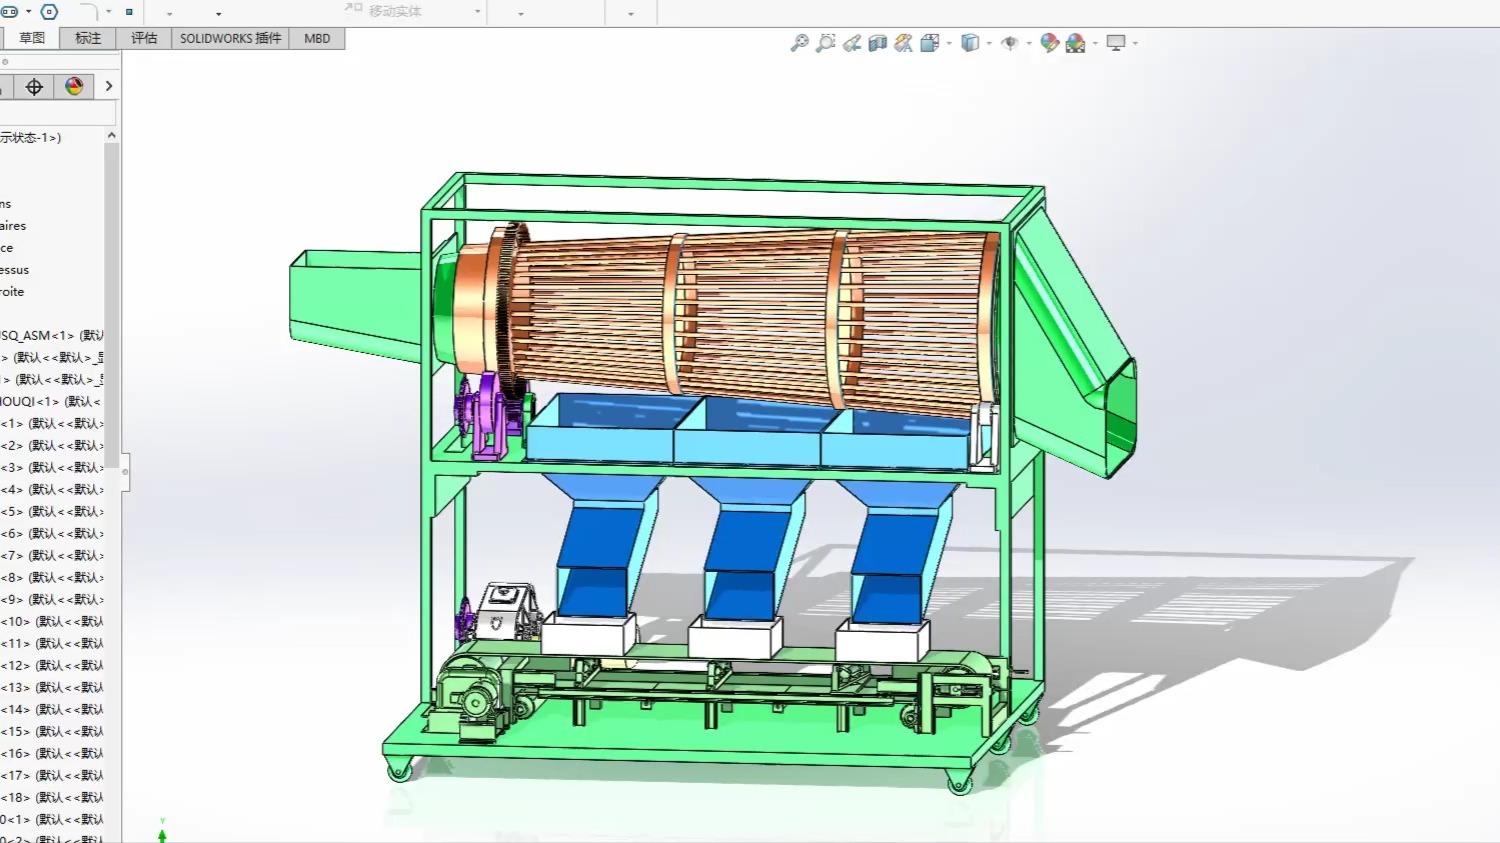Image resolution: width=1500 pixels, height=843 pixels.
Task: Click the Apply Scene icon
Action: 1073,43
